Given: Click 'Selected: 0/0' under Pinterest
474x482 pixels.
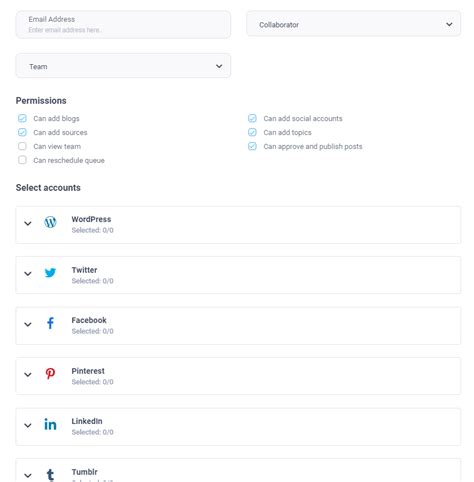Looking at the screenshot, I should click(x=92, y=382).
